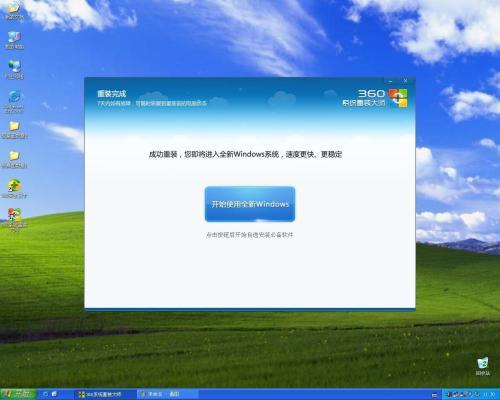Viewport: 500px width, 400px height.
Task: Click the second quick launch icon on the taskbar
Action: click(x=54, y=394)
